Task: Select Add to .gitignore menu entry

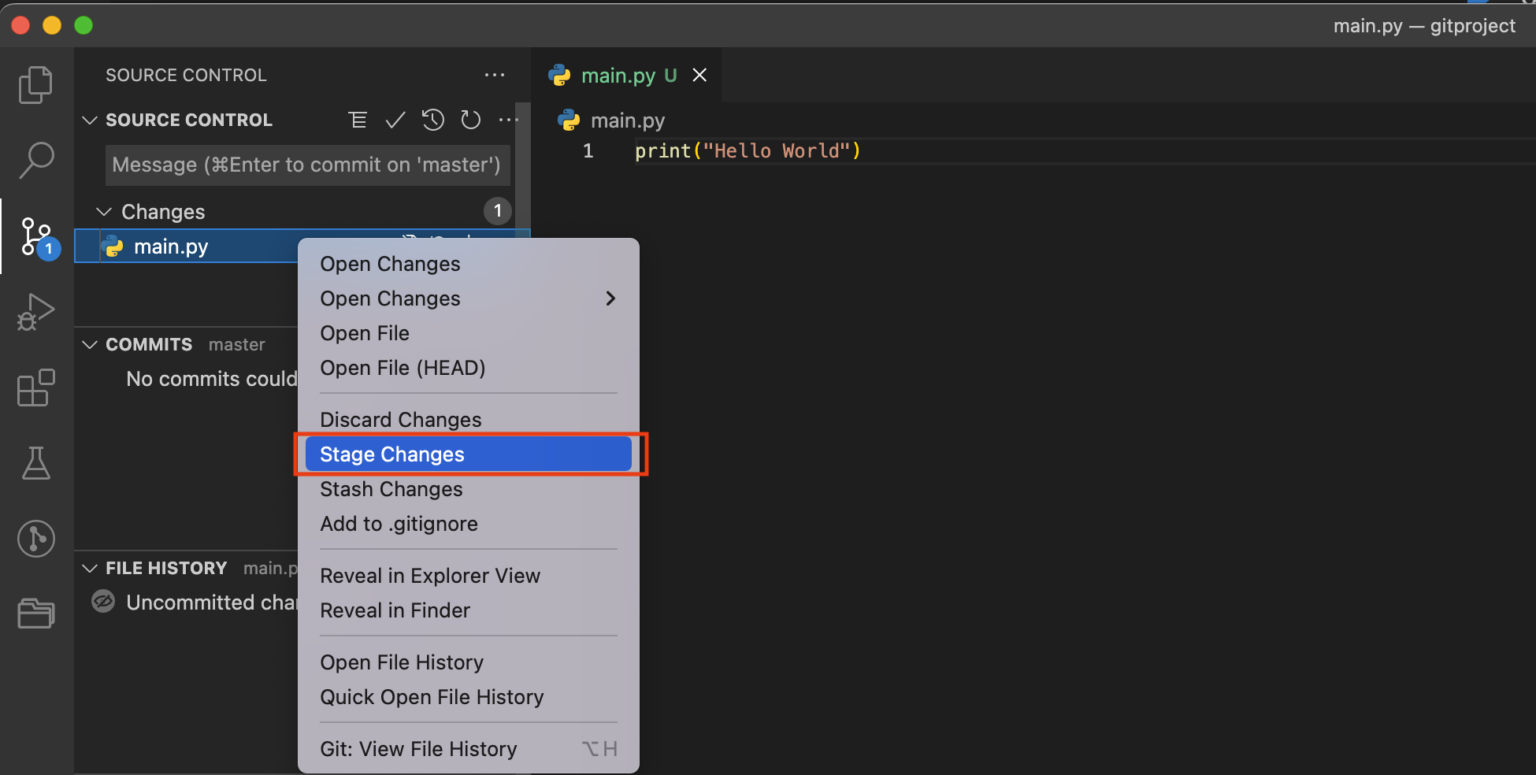Action: (x=399, y=524)
